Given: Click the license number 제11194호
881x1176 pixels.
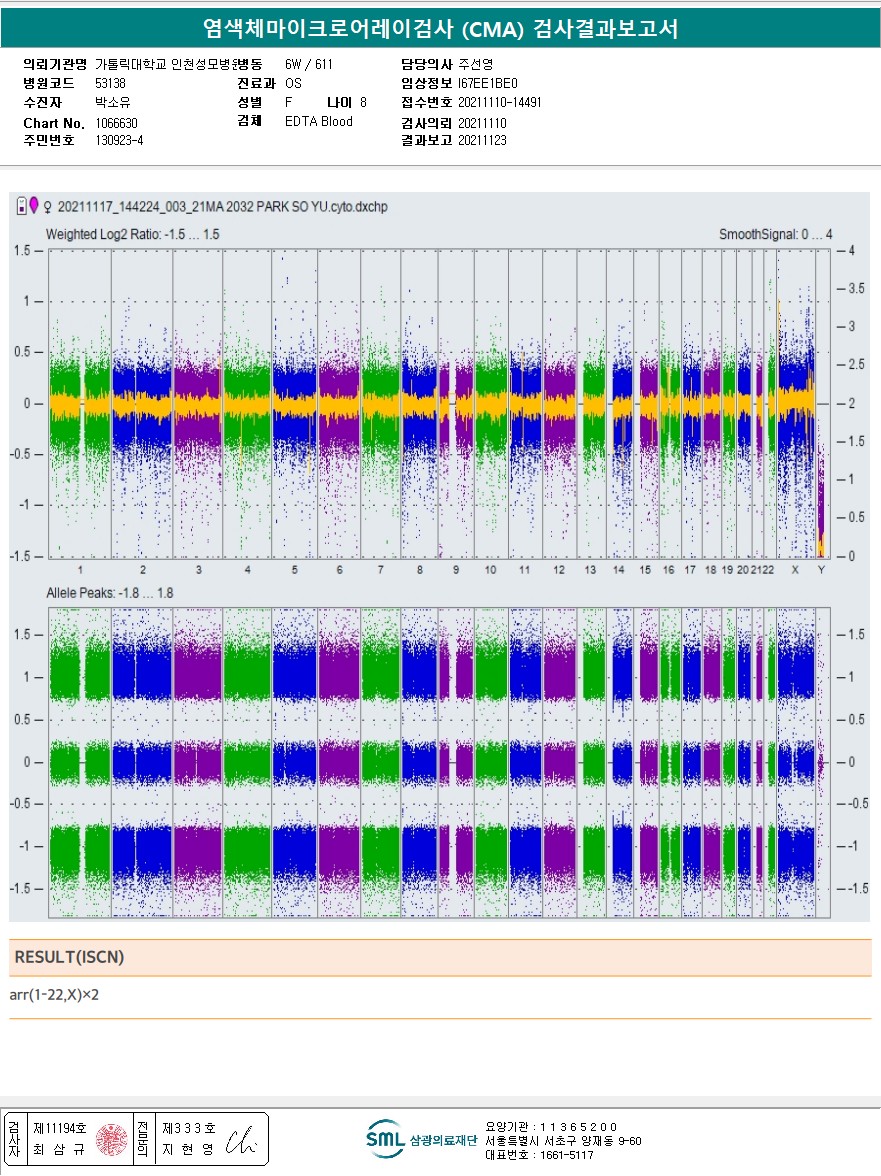Looking at the screenshot, I should point(60,1128).
